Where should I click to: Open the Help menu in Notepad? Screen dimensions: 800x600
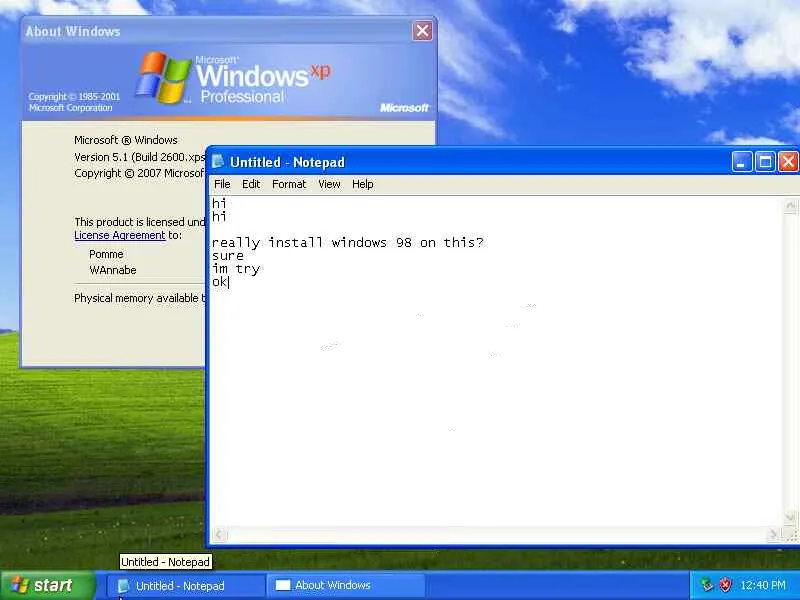(362, 184)
